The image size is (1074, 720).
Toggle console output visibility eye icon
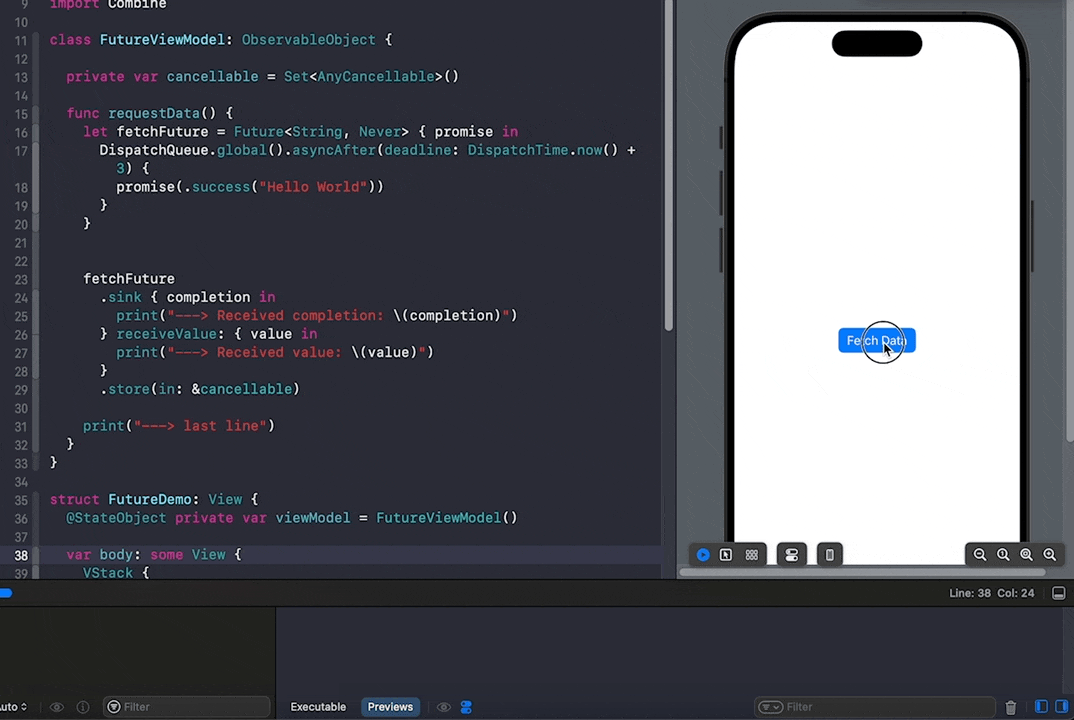click(x=444, y=707)
